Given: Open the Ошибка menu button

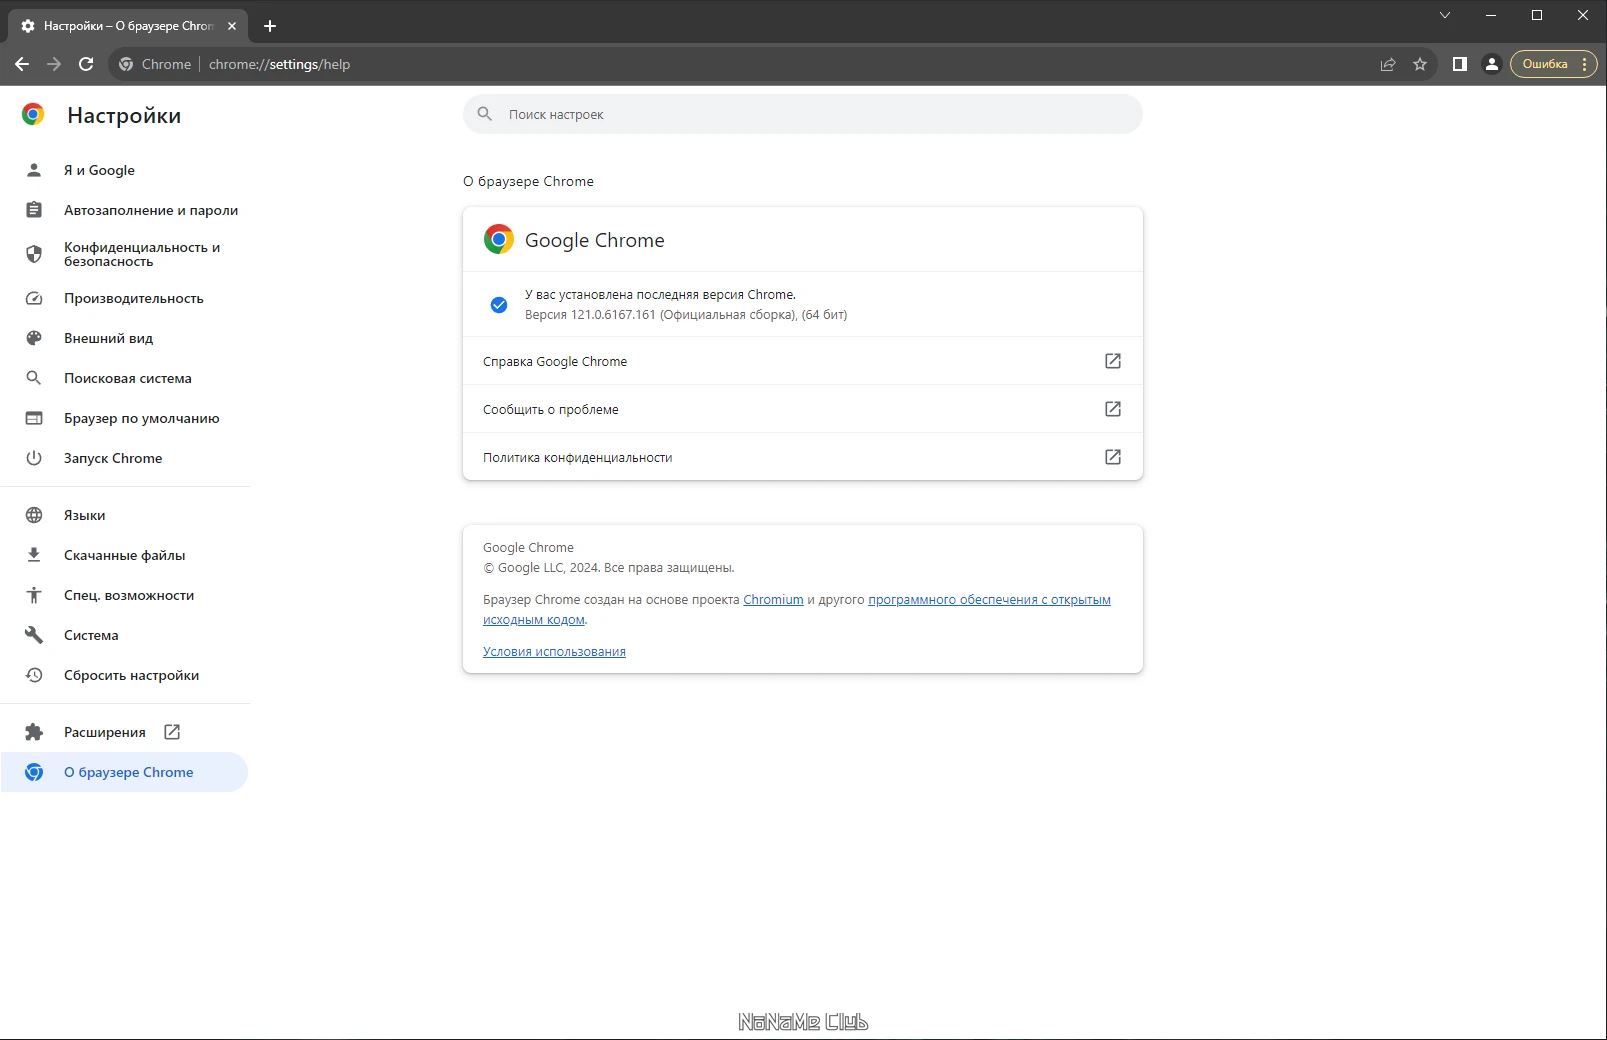Looking at the screenshot, I should click(1553, 64).
